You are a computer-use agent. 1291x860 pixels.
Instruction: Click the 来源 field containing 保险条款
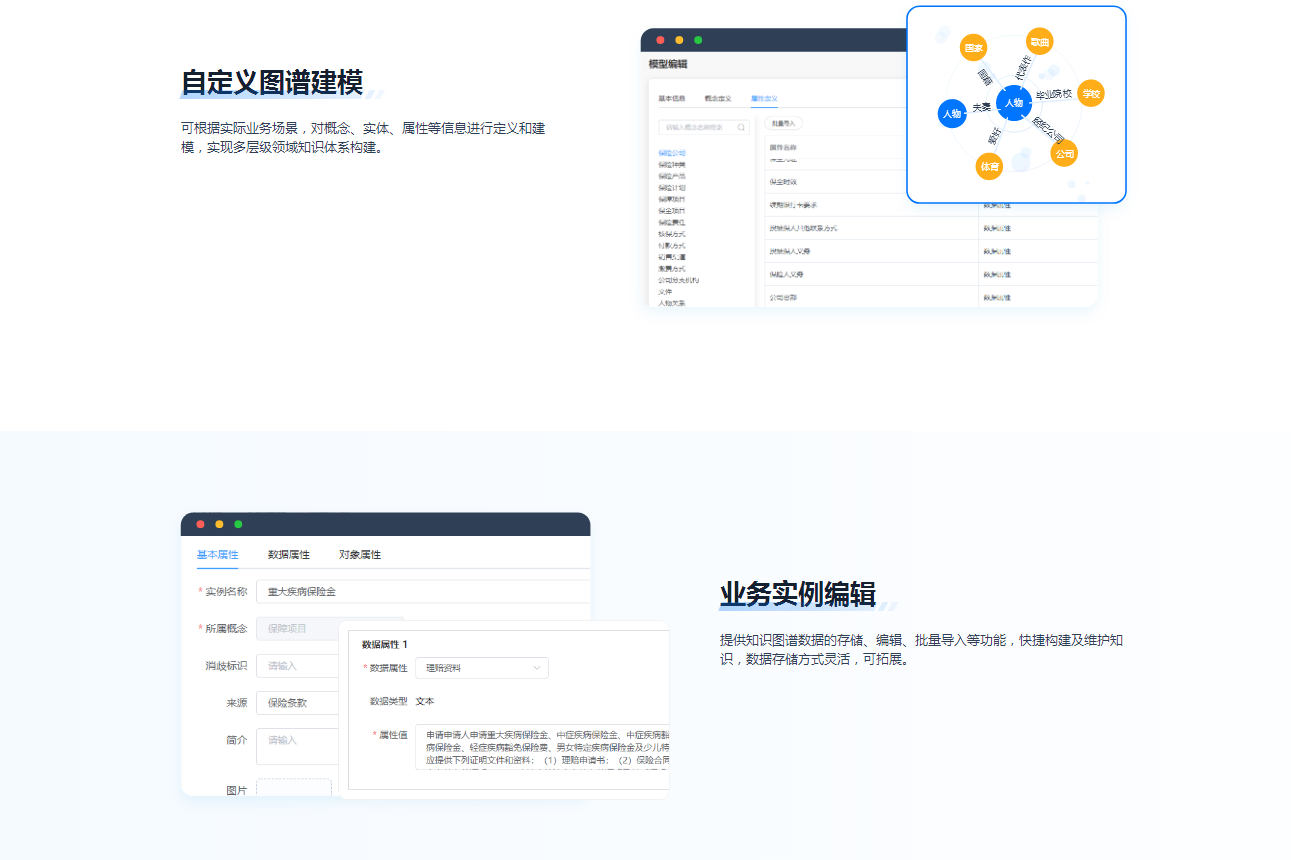(297, 703)
